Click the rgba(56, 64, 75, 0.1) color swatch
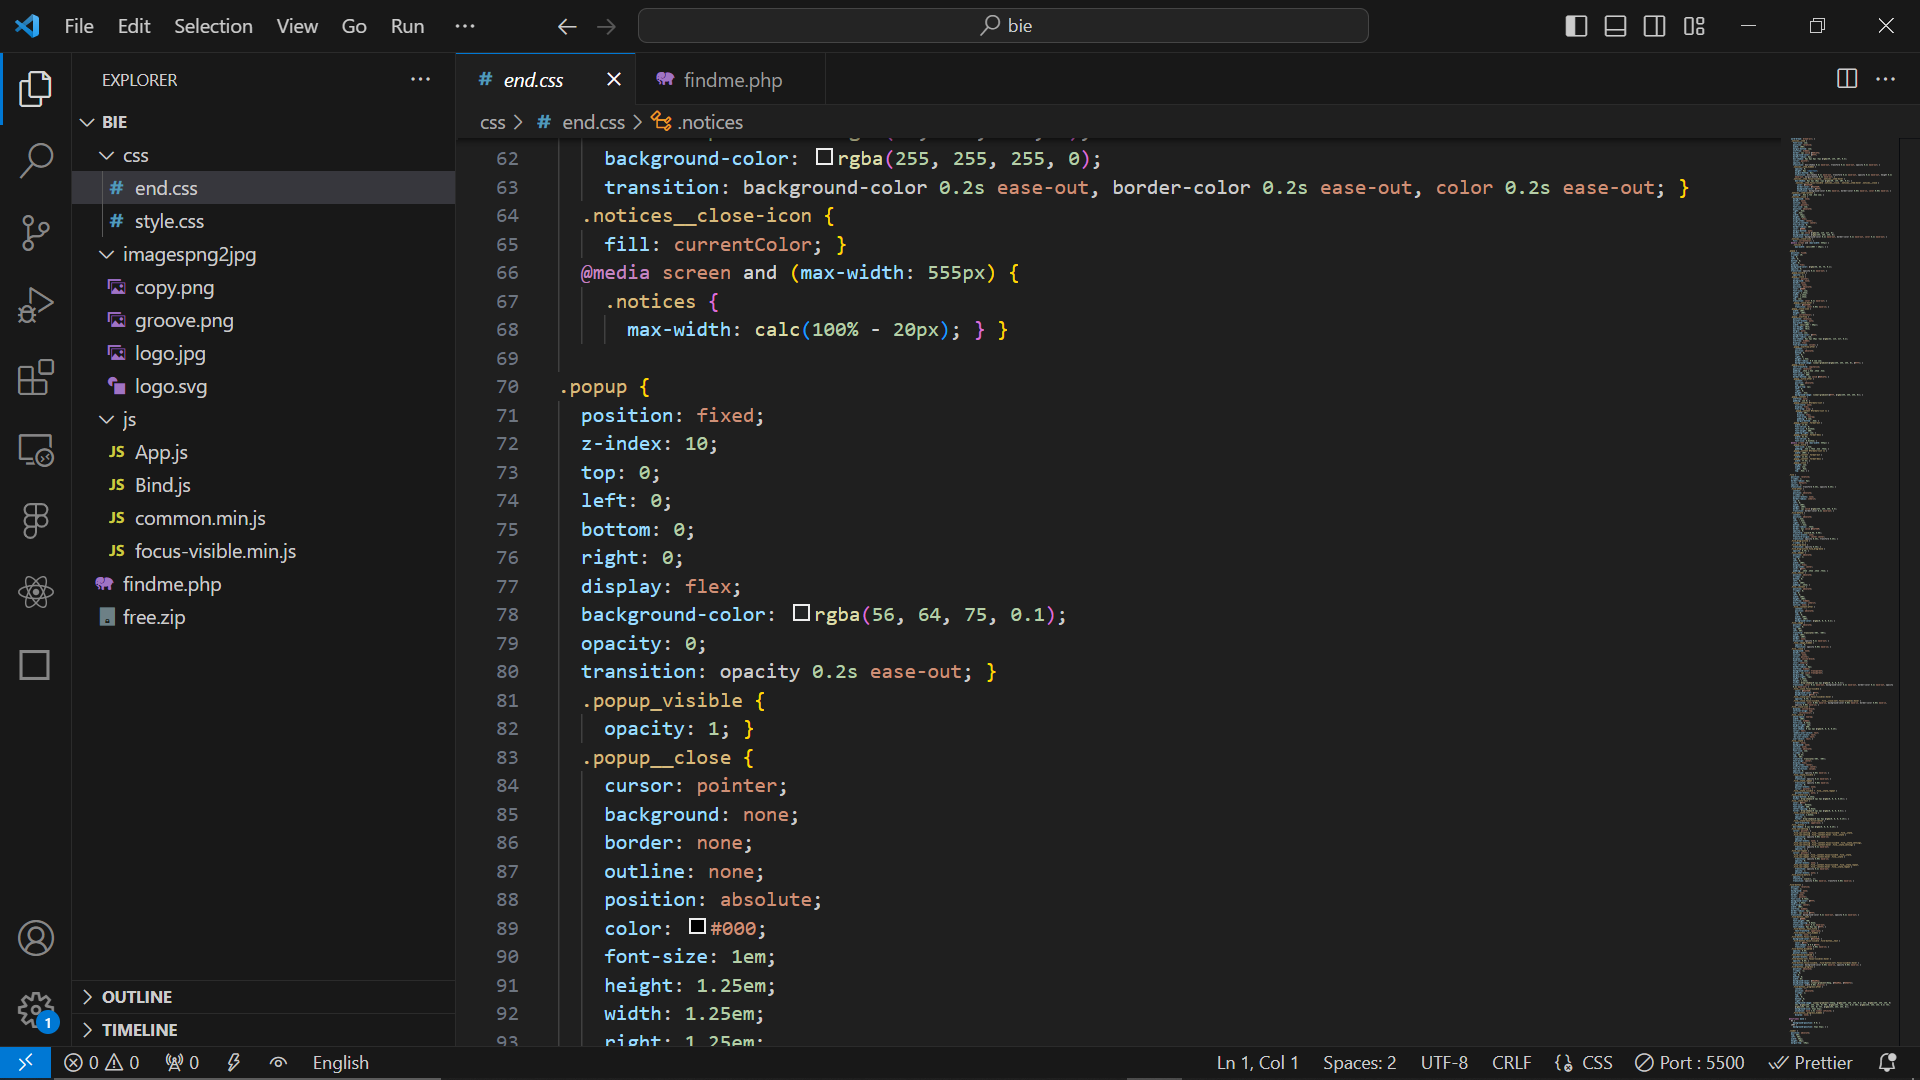This screenshot has height=1080, width=1920. [x=801, y=613]
